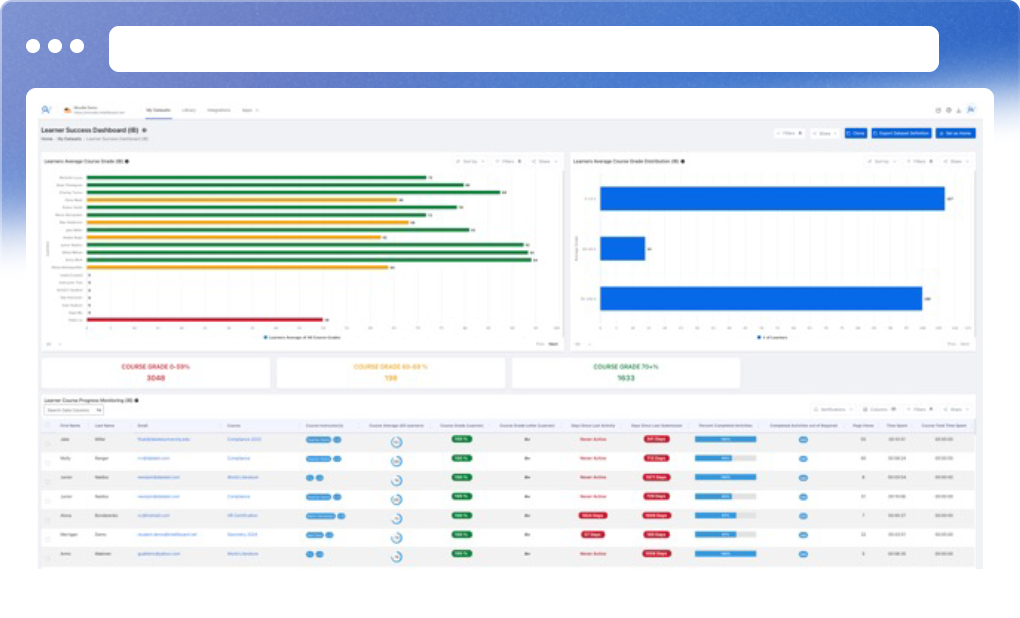Viewport: 1020px width, 618px height.
Task: Click the Completed Activities badge in Demo's row
Action: click(x=803, y=535)
